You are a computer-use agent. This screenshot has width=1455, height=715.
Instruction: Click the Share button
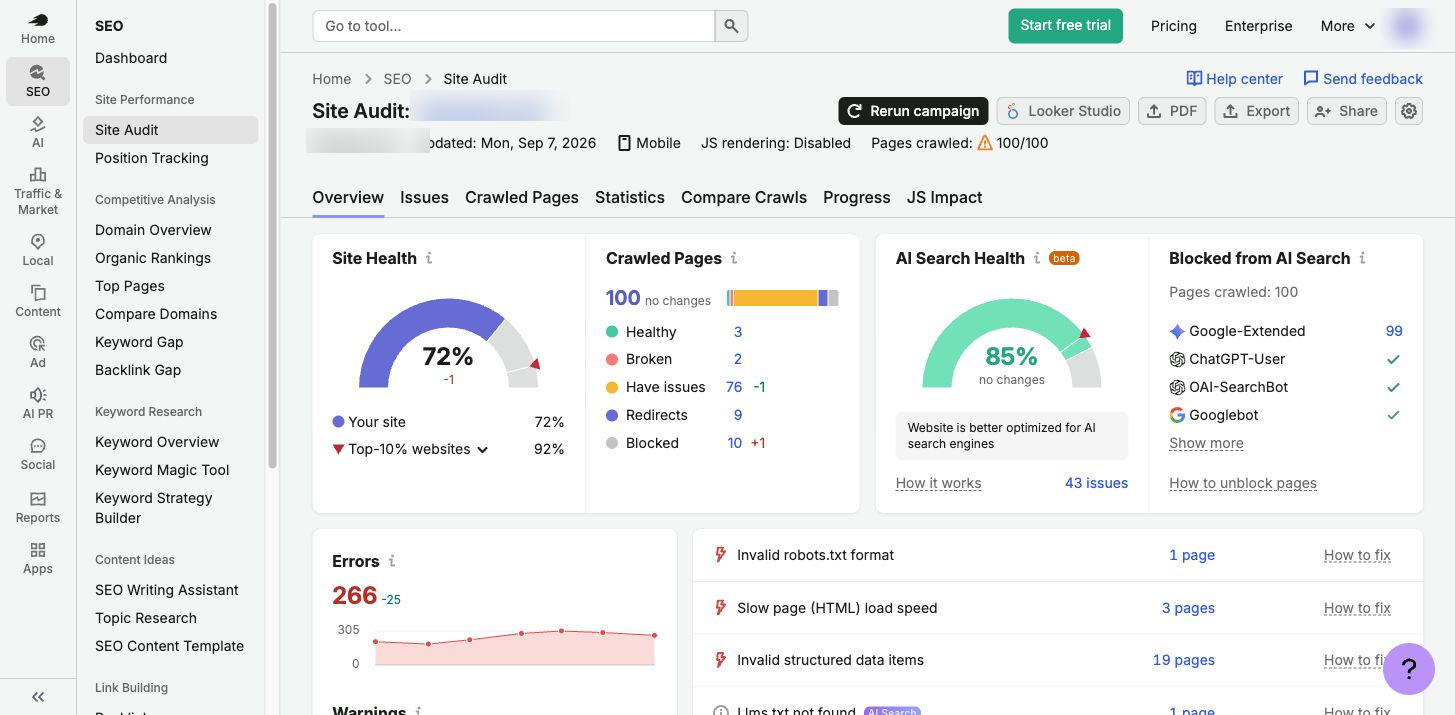click(x=1346, y=111)
